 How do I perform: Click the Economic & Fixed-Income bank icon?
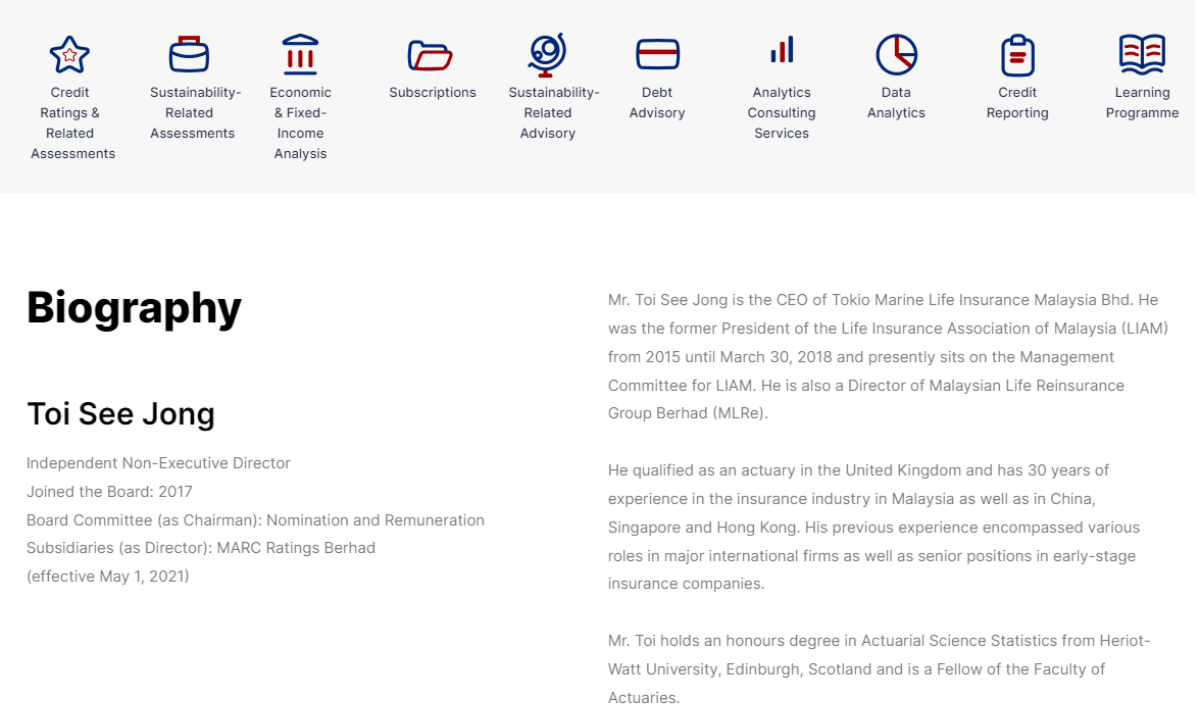(300, 54)
